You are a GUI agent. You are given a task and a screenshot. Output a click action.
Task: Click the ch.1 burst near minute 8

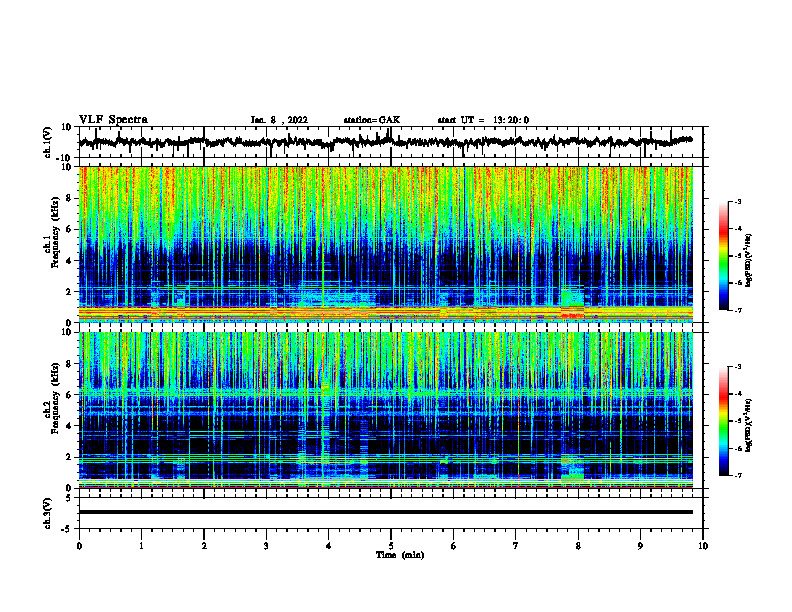[x=573, y=303]
